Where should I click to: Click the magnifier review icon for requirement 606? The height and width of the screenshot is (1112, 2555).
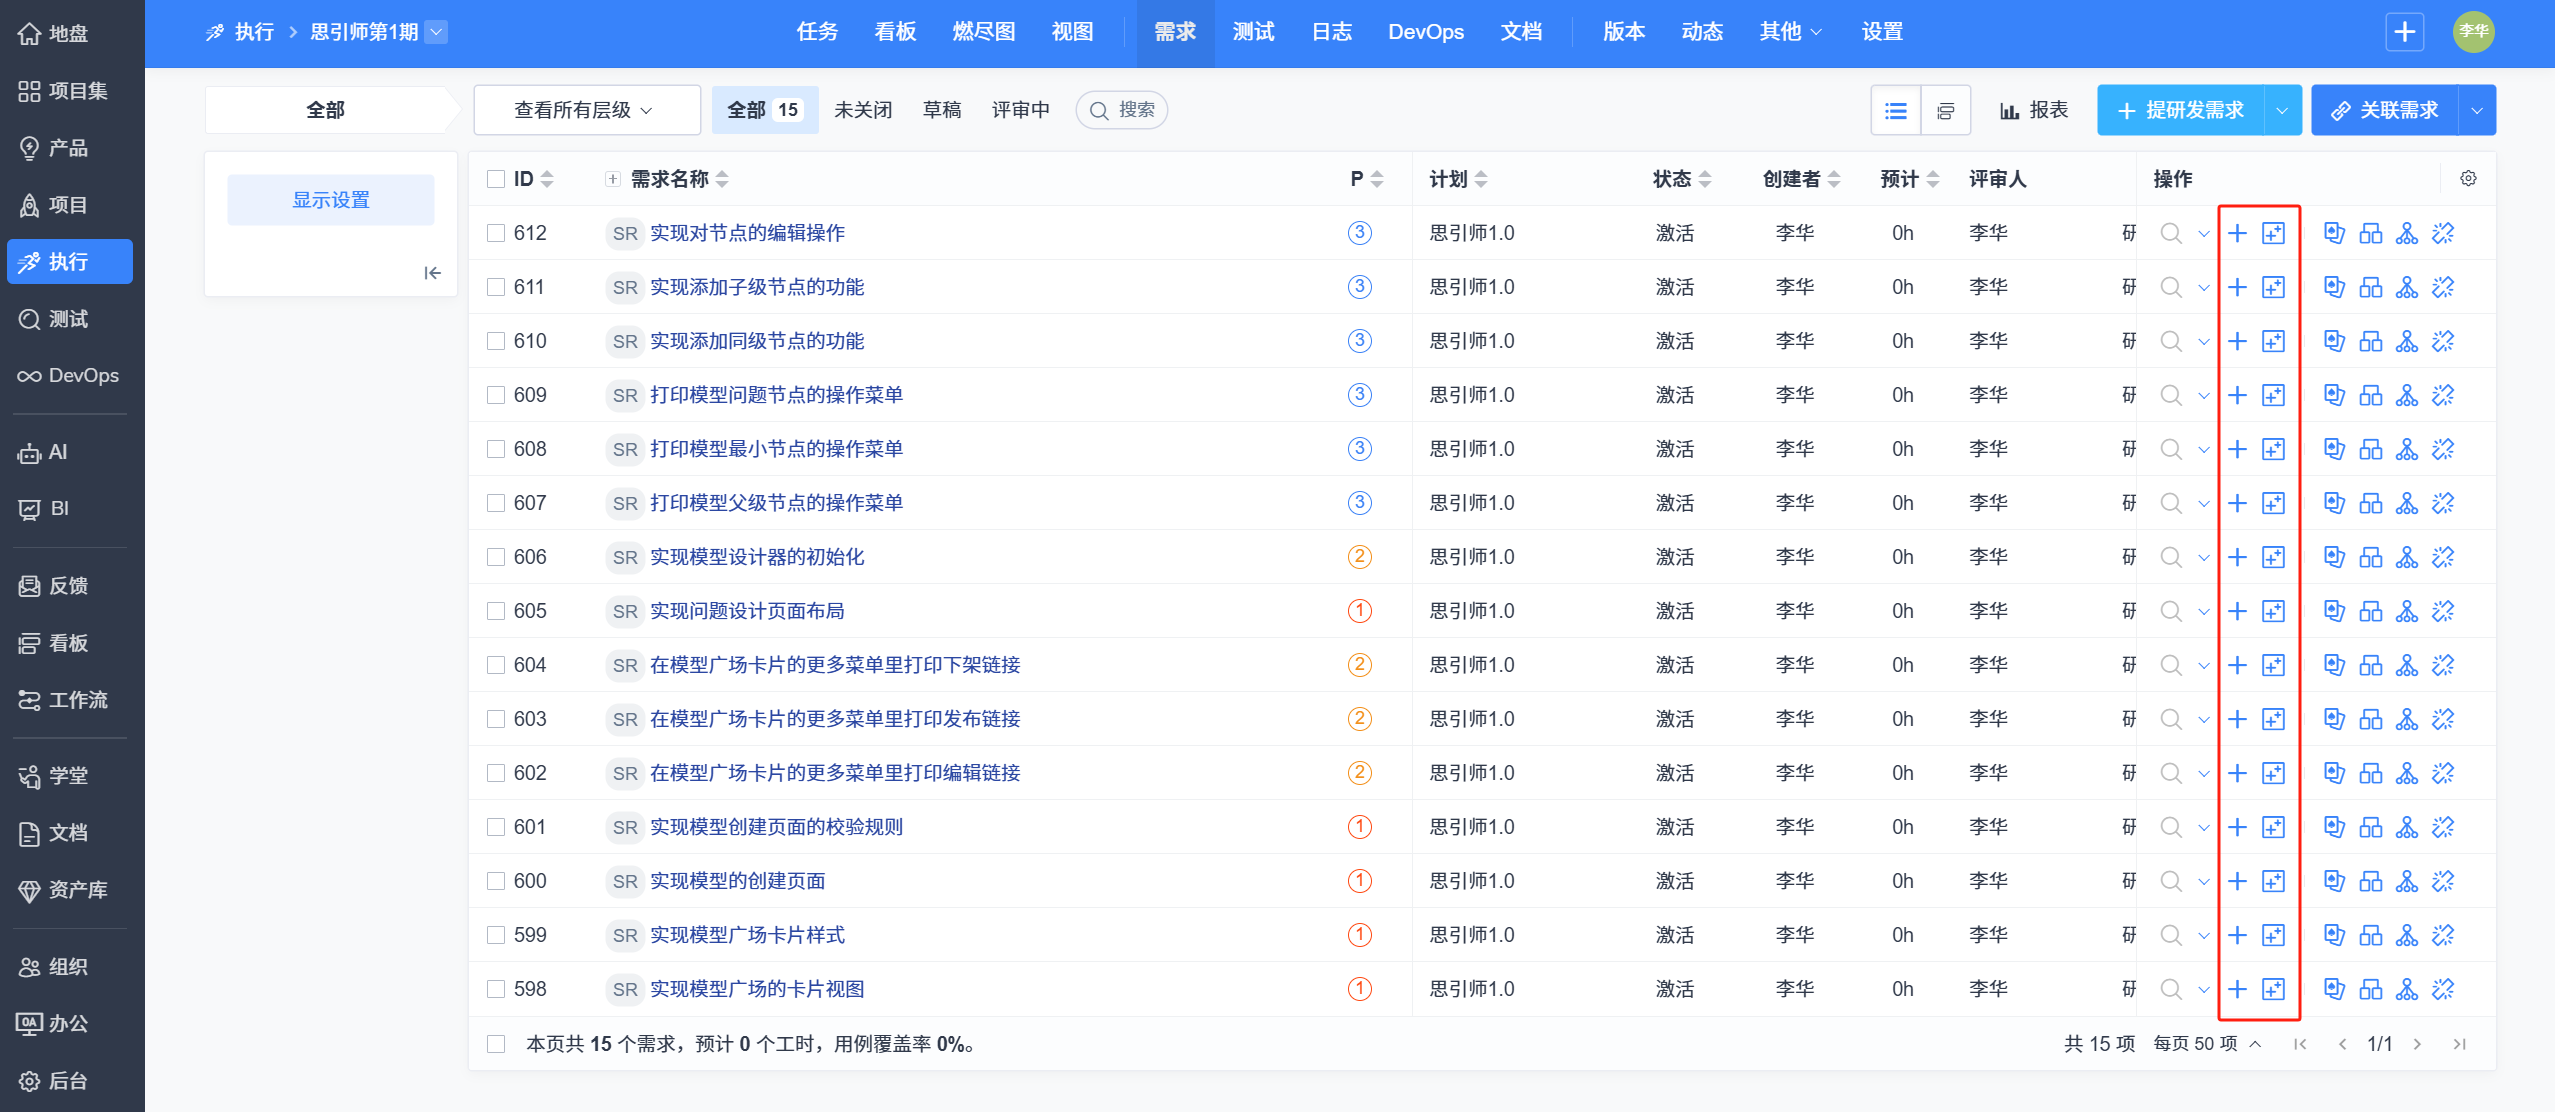[2170, 557]
